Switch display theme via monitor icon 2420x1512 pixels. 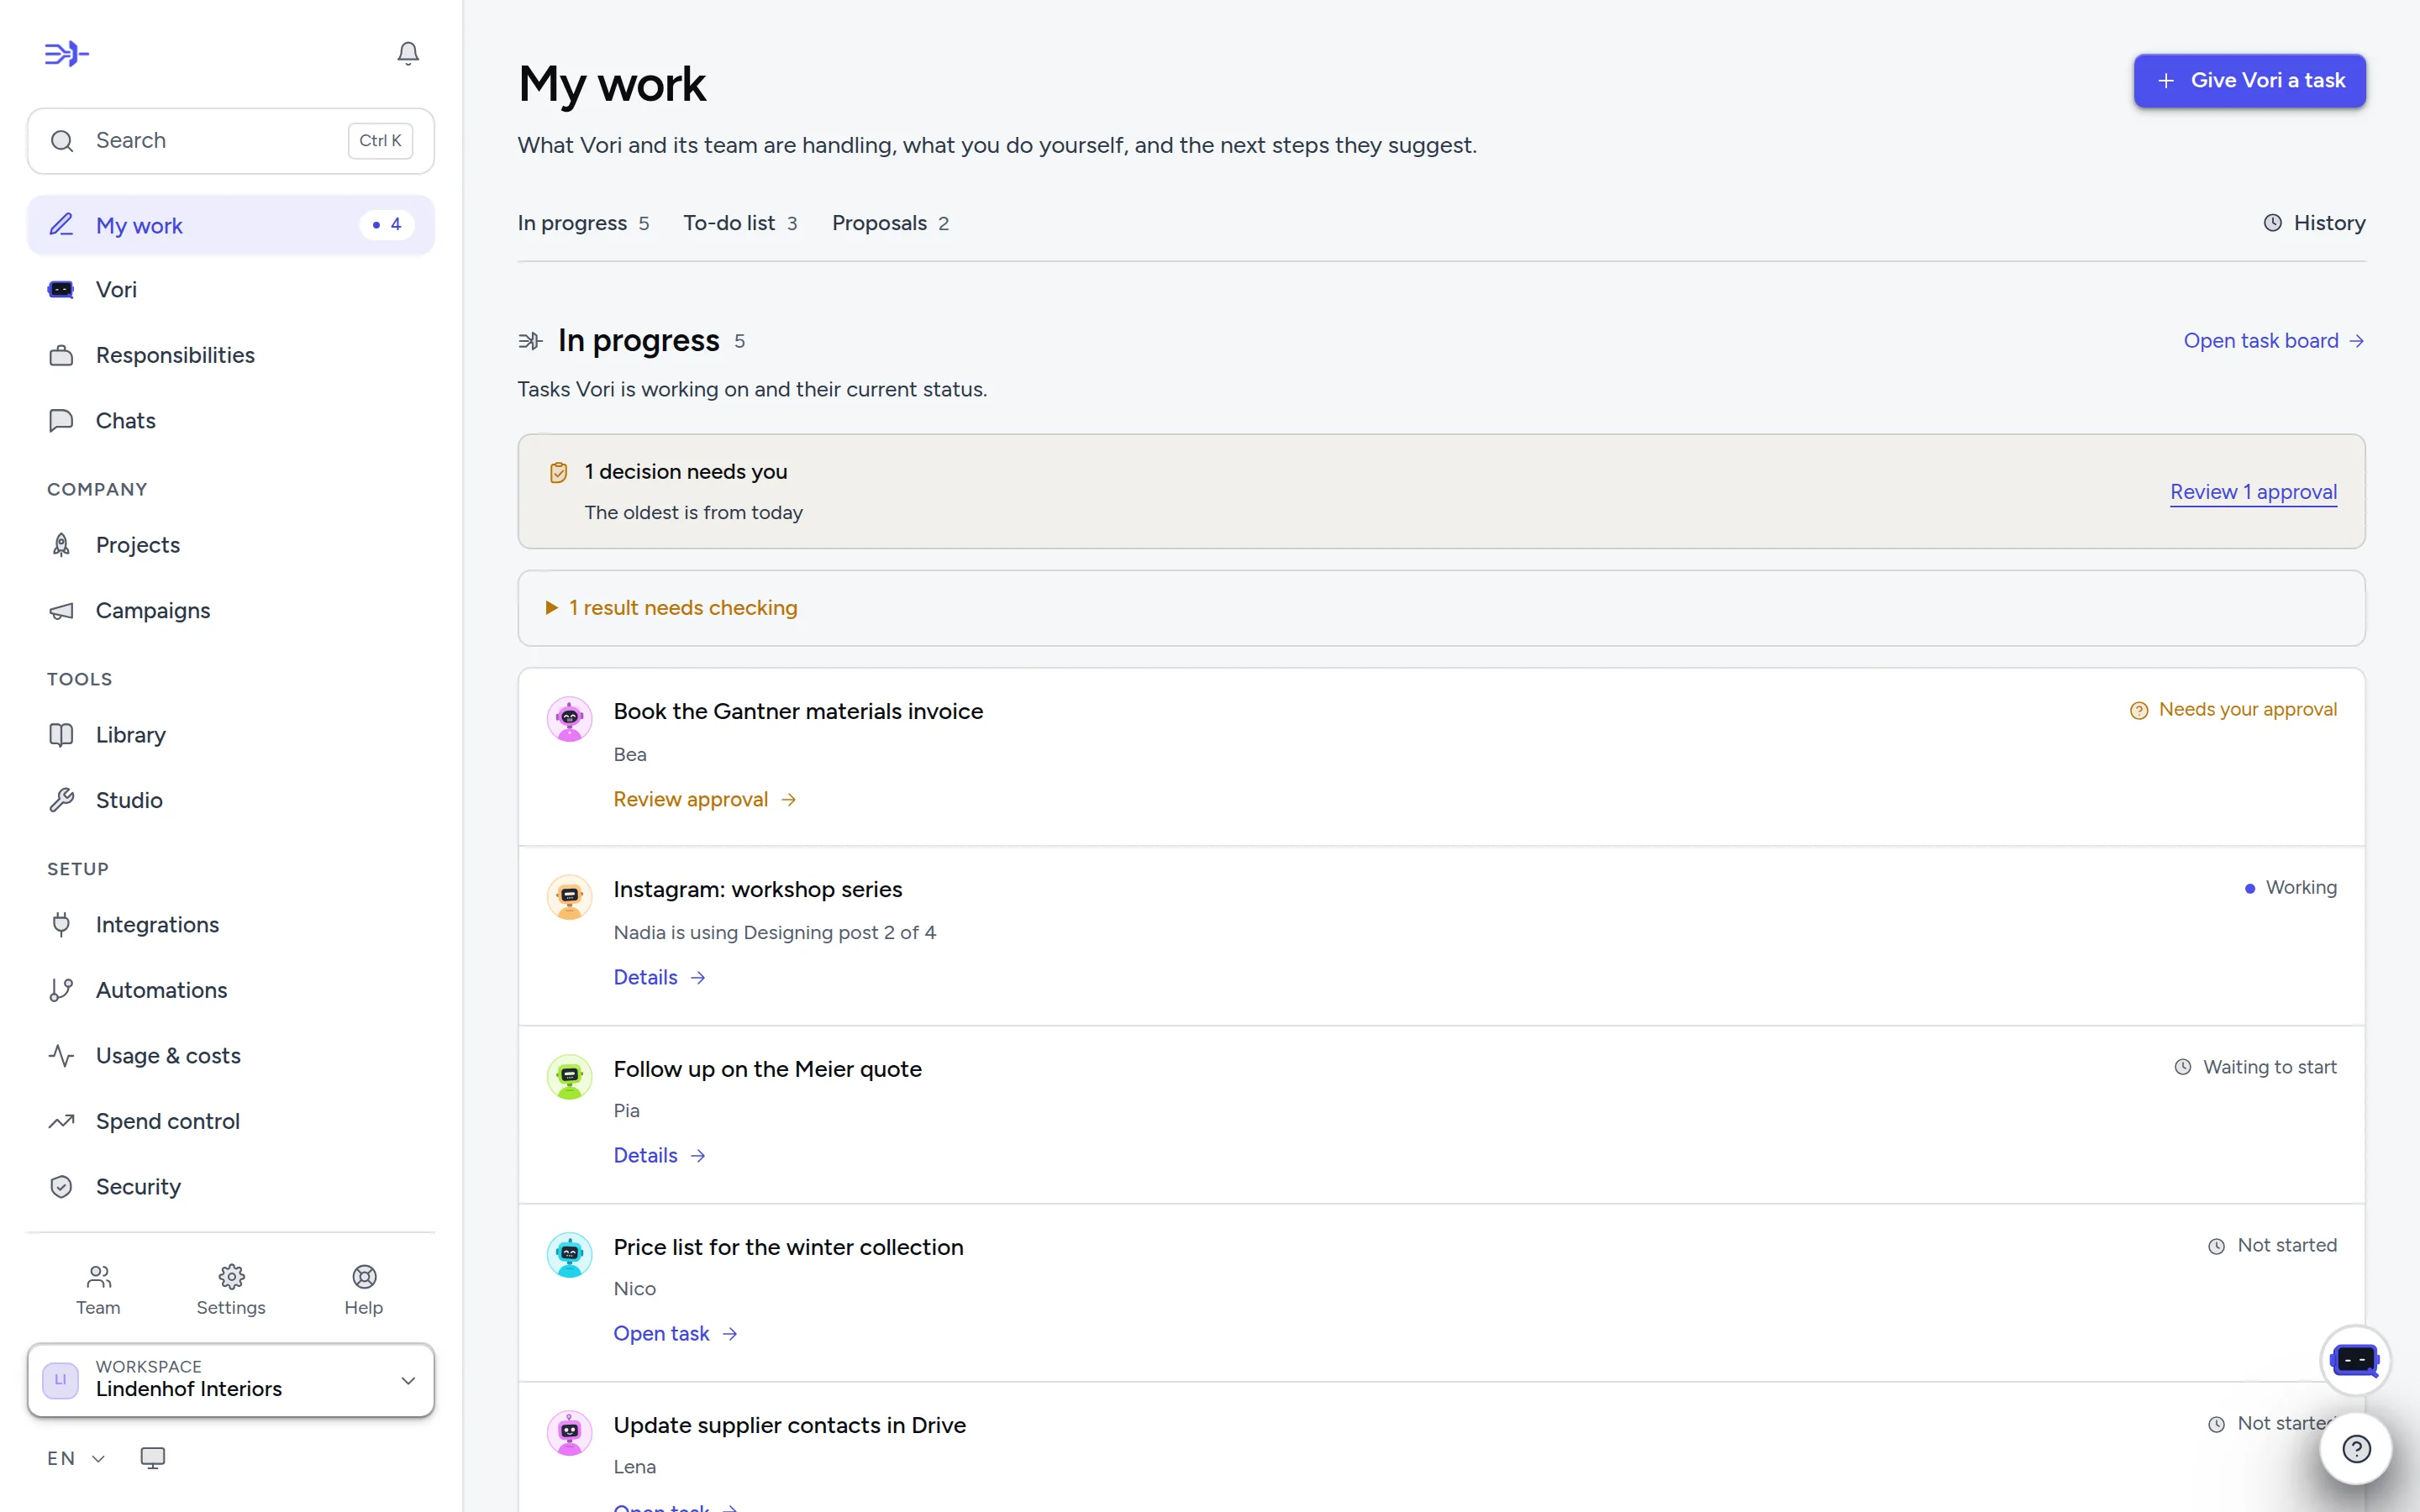click(x=152, y=1458)
